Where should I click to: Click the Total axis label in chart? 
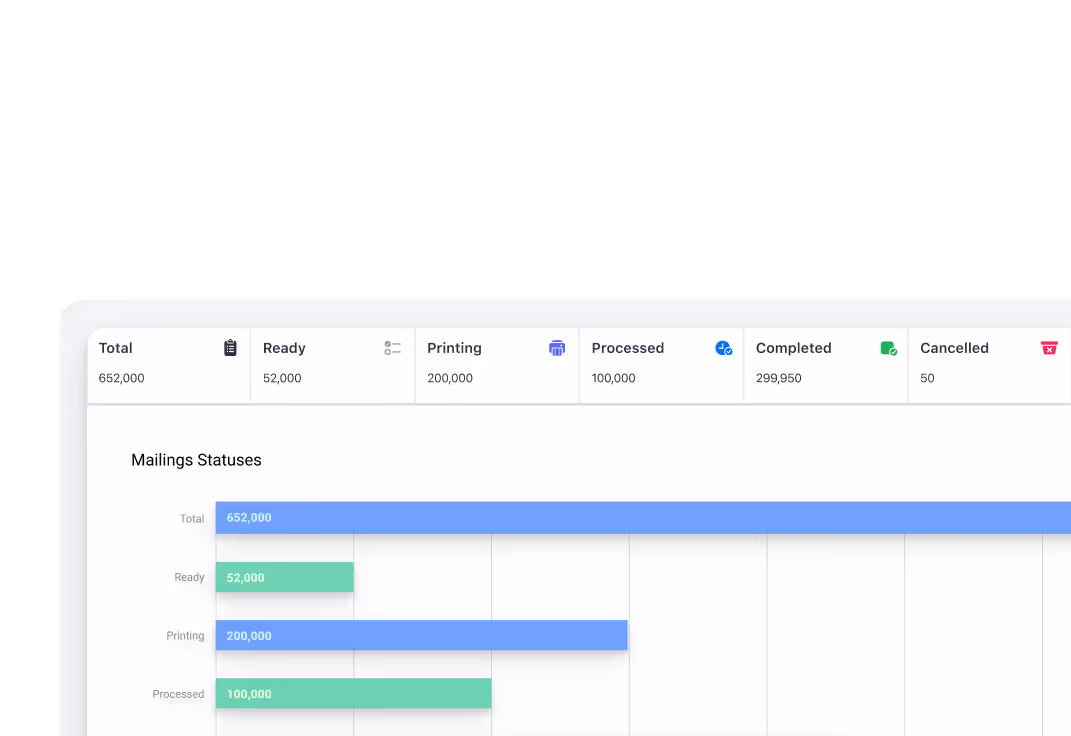click(192, 519)
